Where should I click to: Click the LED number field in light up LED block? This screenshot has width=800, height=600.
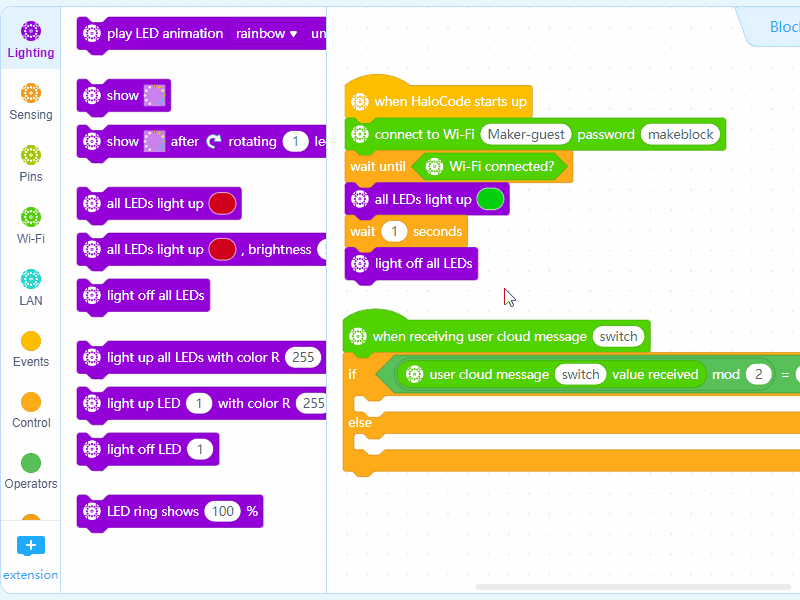tap(199, 404)
